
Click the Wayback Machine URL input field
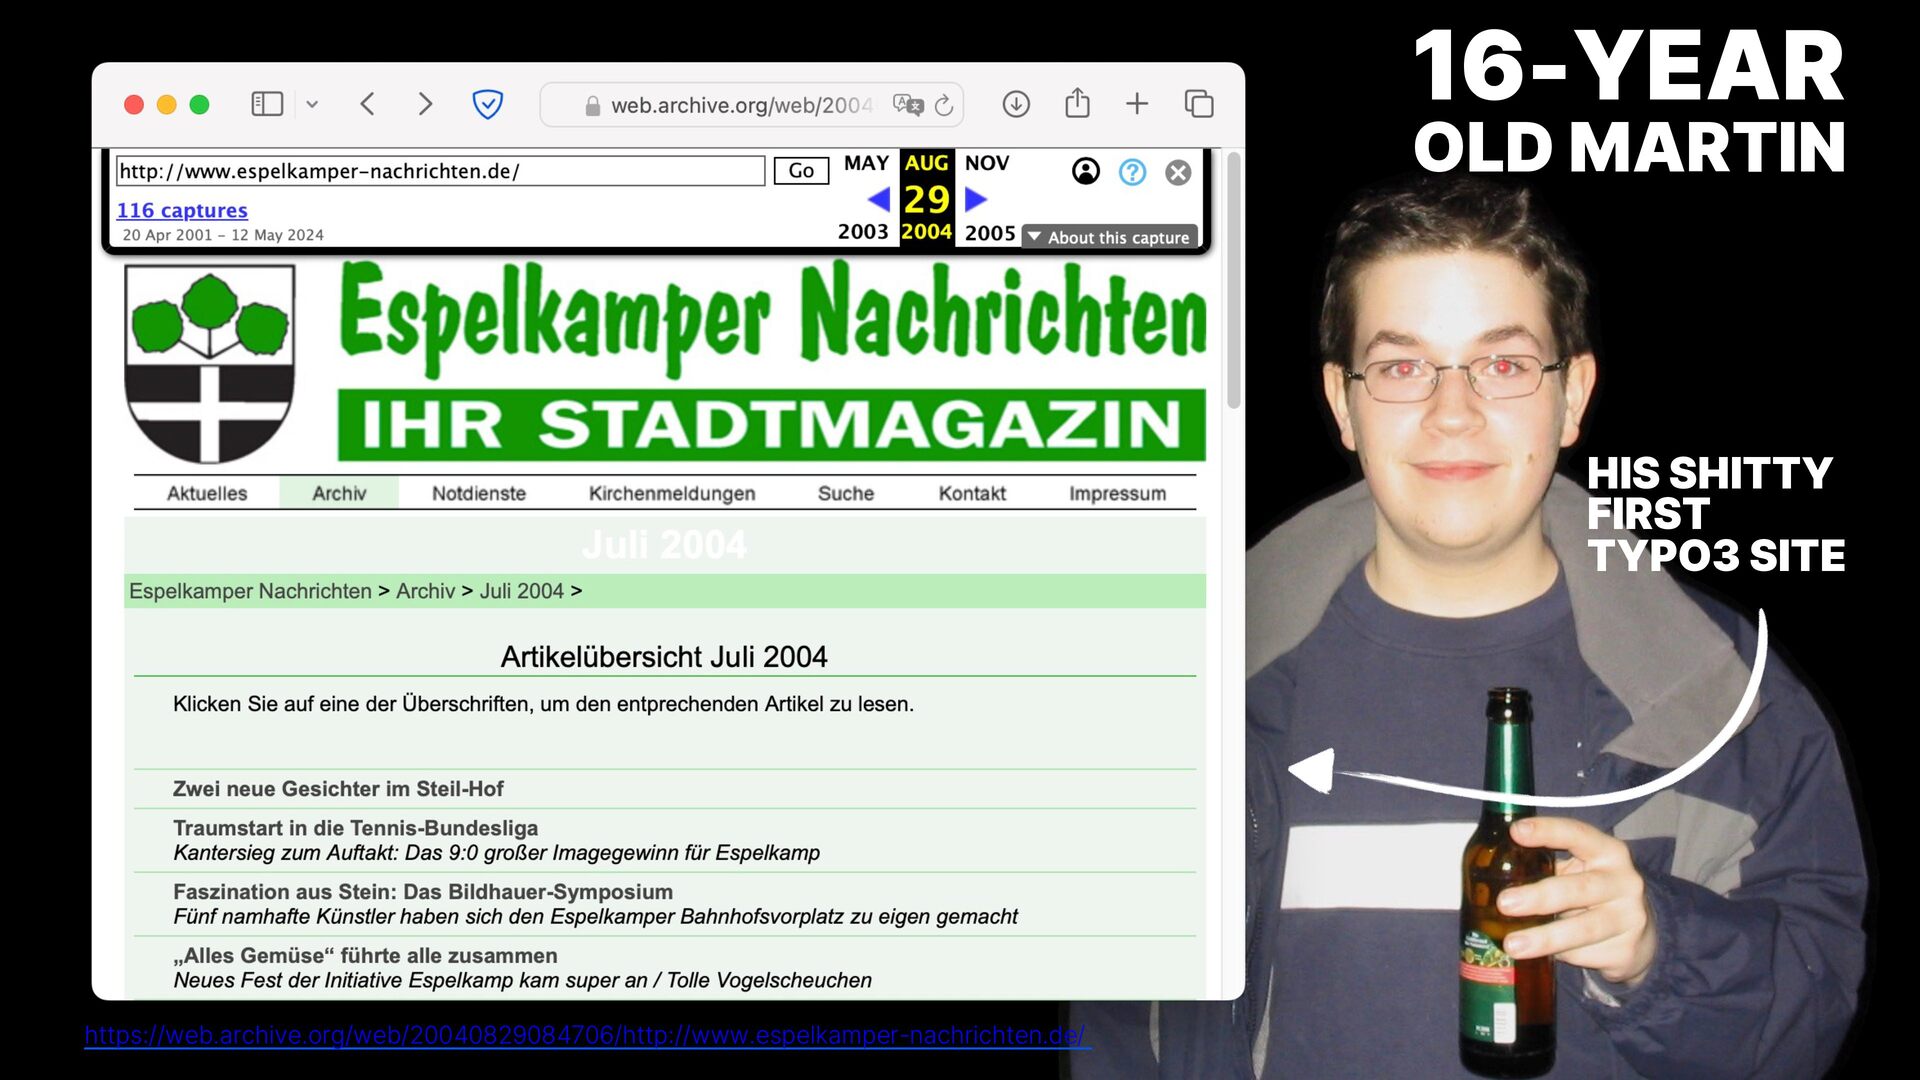point(440,171)
